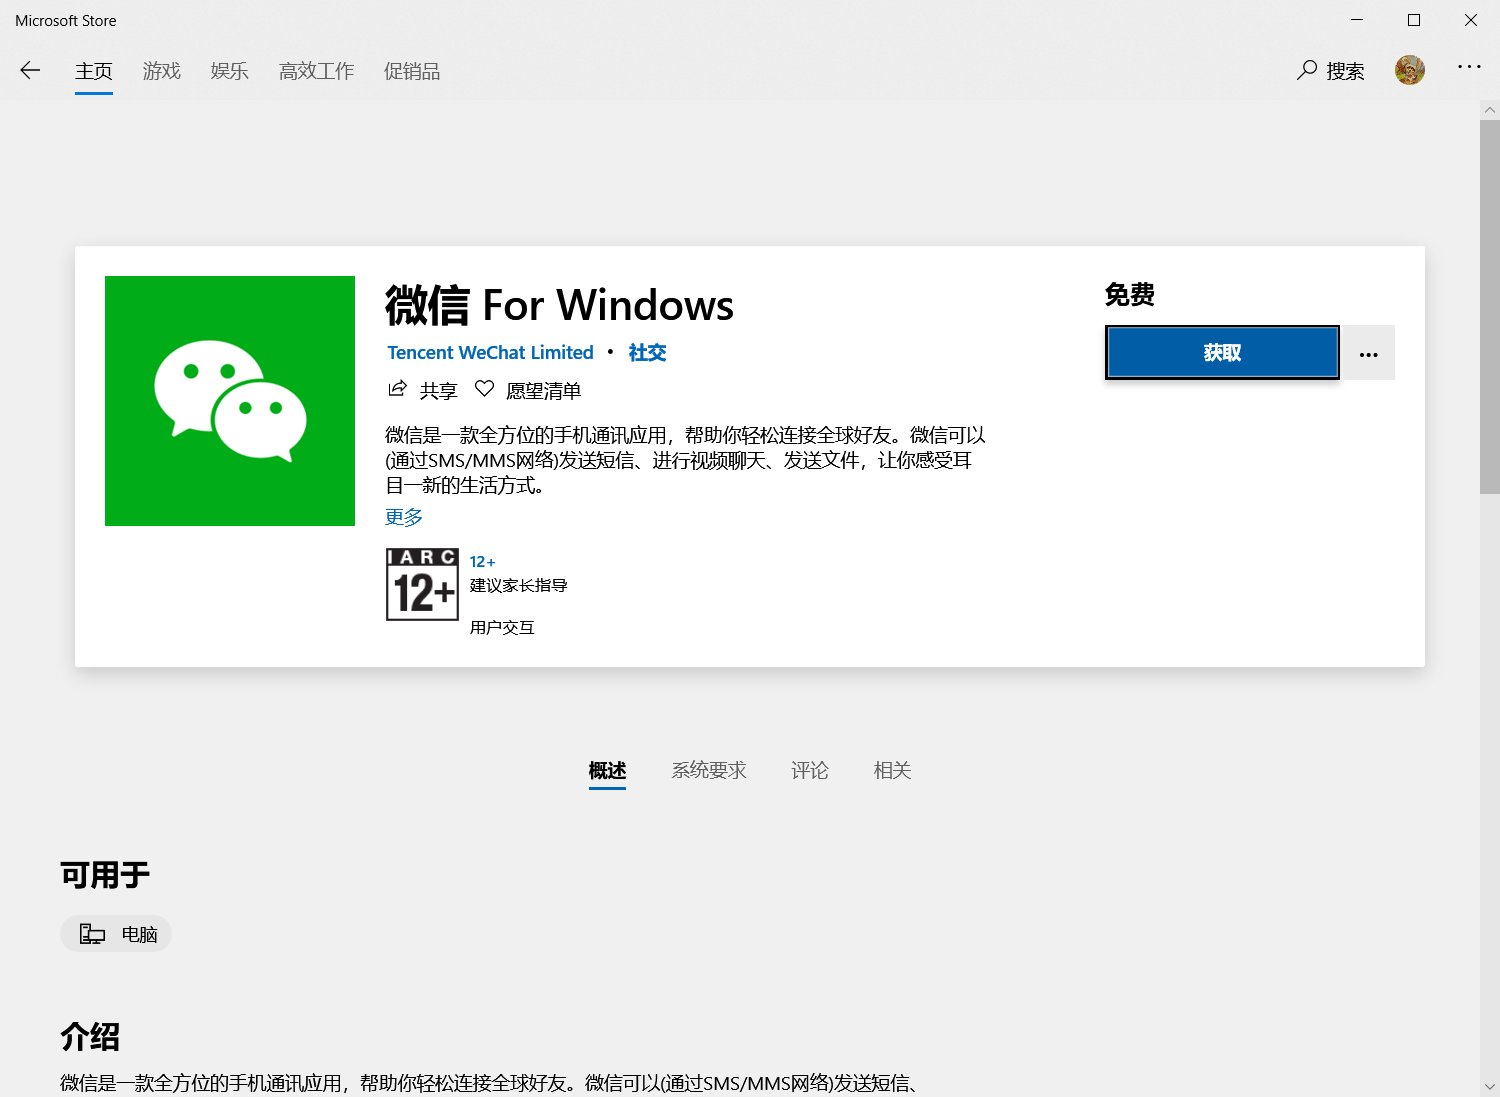Click the 可用于 heading
The height and width of the screenshot is (1097, 1500).
(105, 875)
